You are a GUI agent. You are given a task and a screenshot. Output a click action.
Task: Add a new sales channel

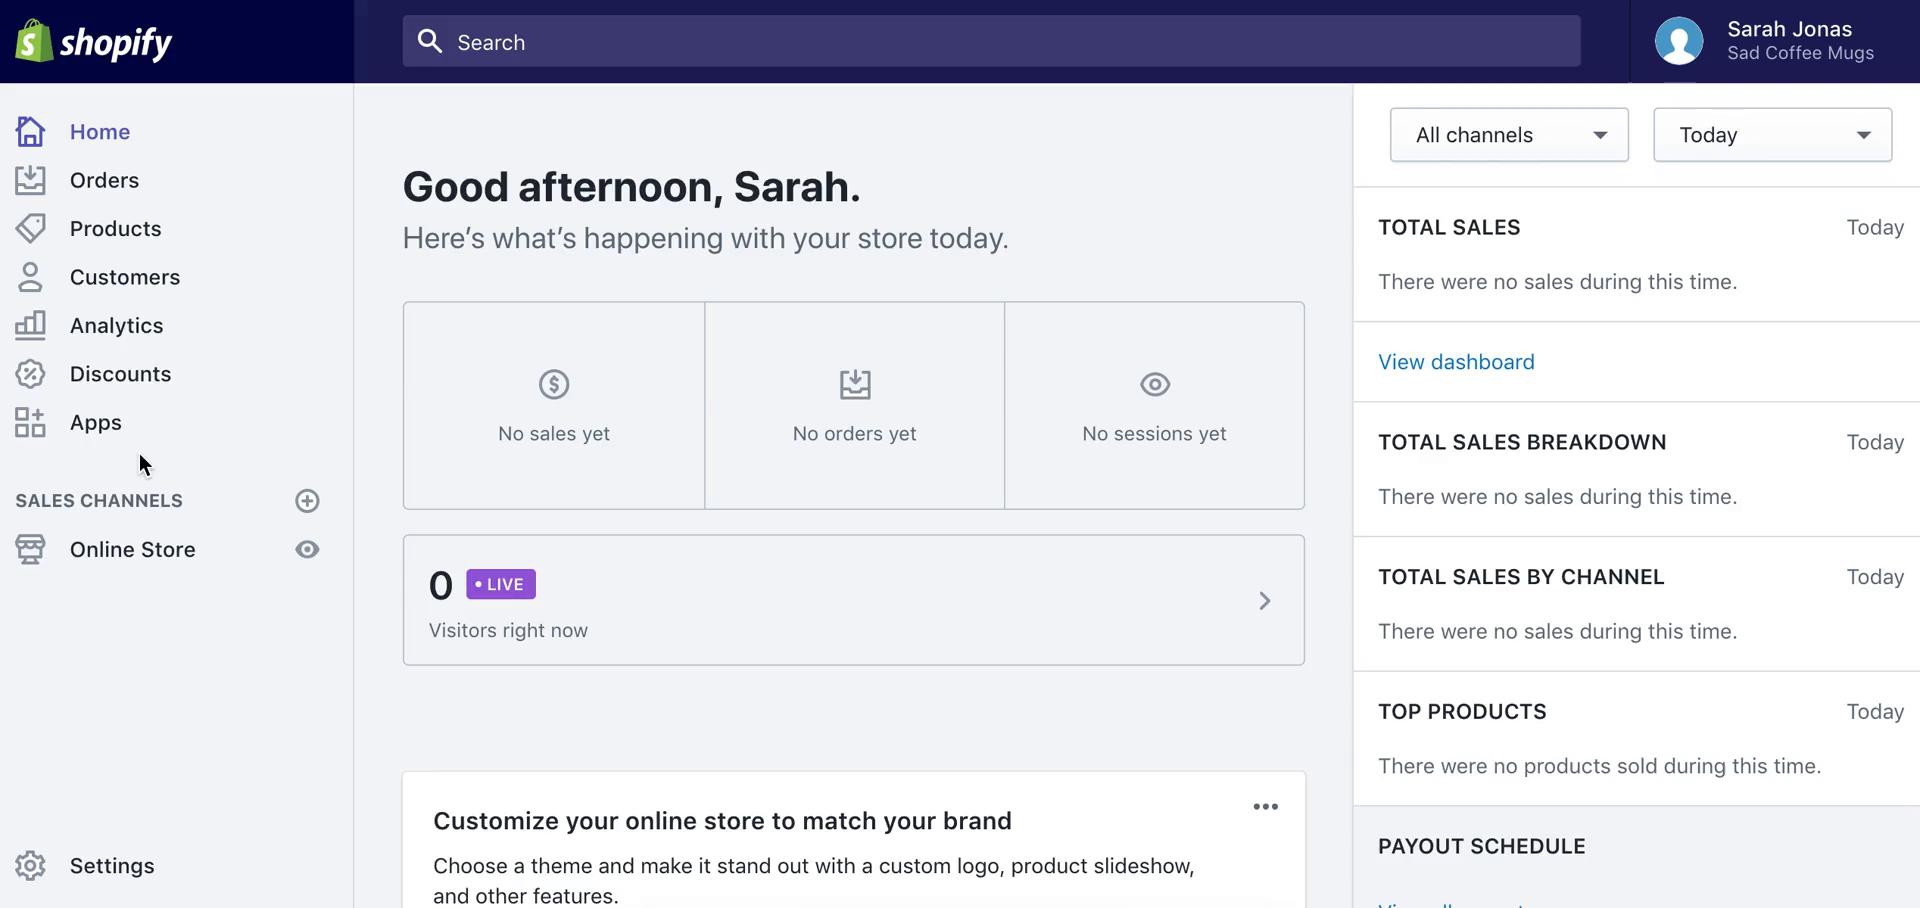point(307,501)
